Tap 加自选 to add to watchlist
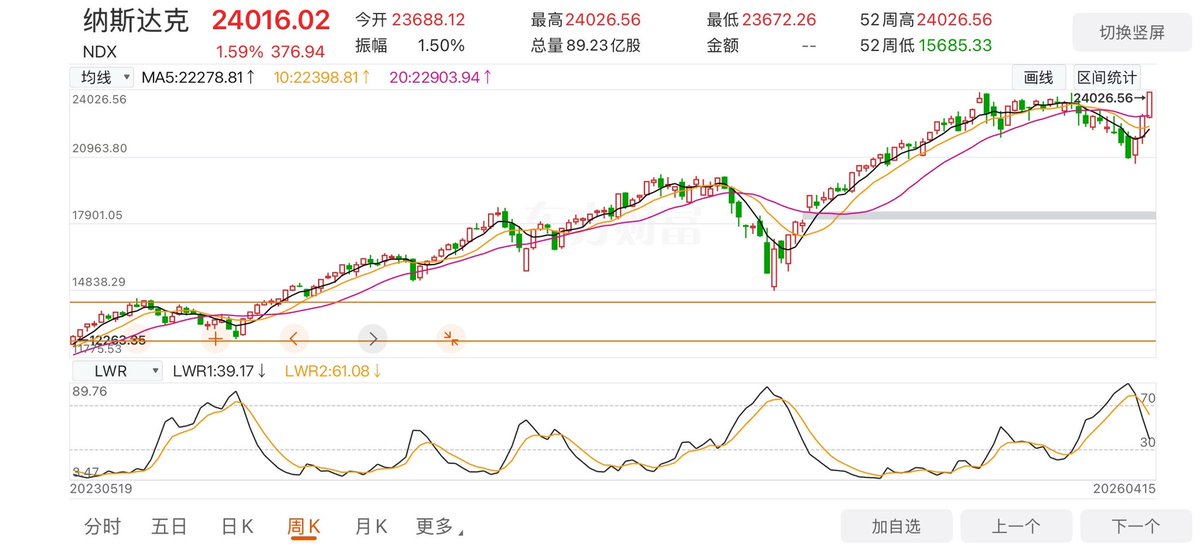Image resolution: width=1200 pixels, height=553 pixels. click(896, 526)
